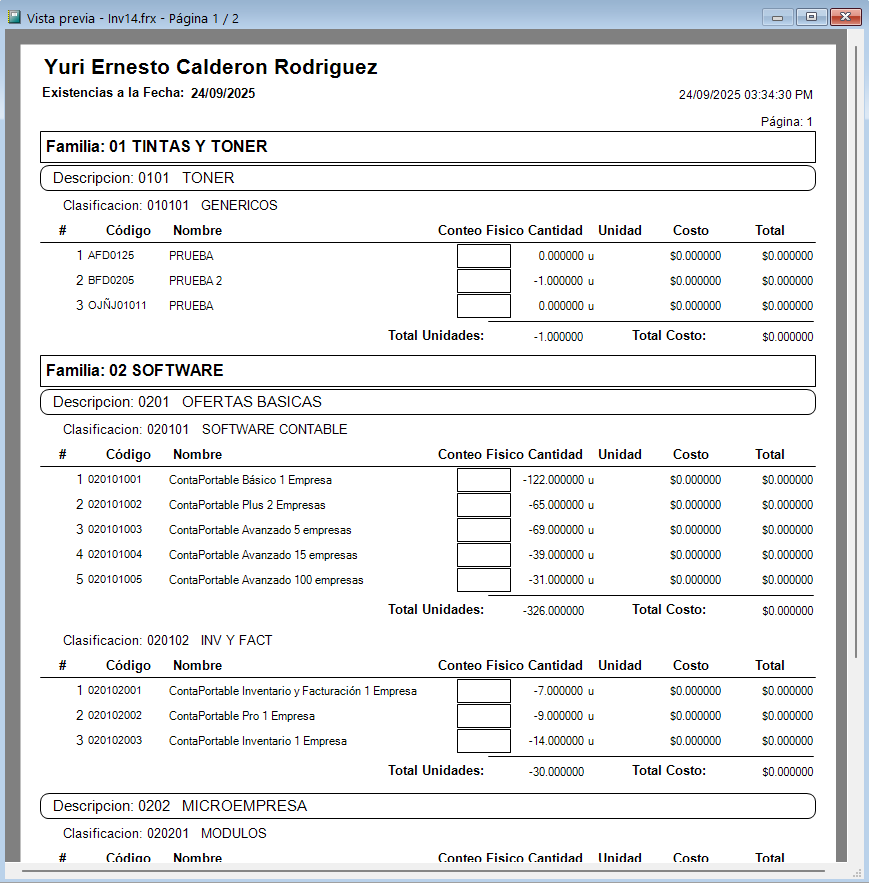Click the Descripcion: 0201 OFERTAS BASICAS band
Image resolution: width=869 pixels, height=883 pixels.
[427, 402]
